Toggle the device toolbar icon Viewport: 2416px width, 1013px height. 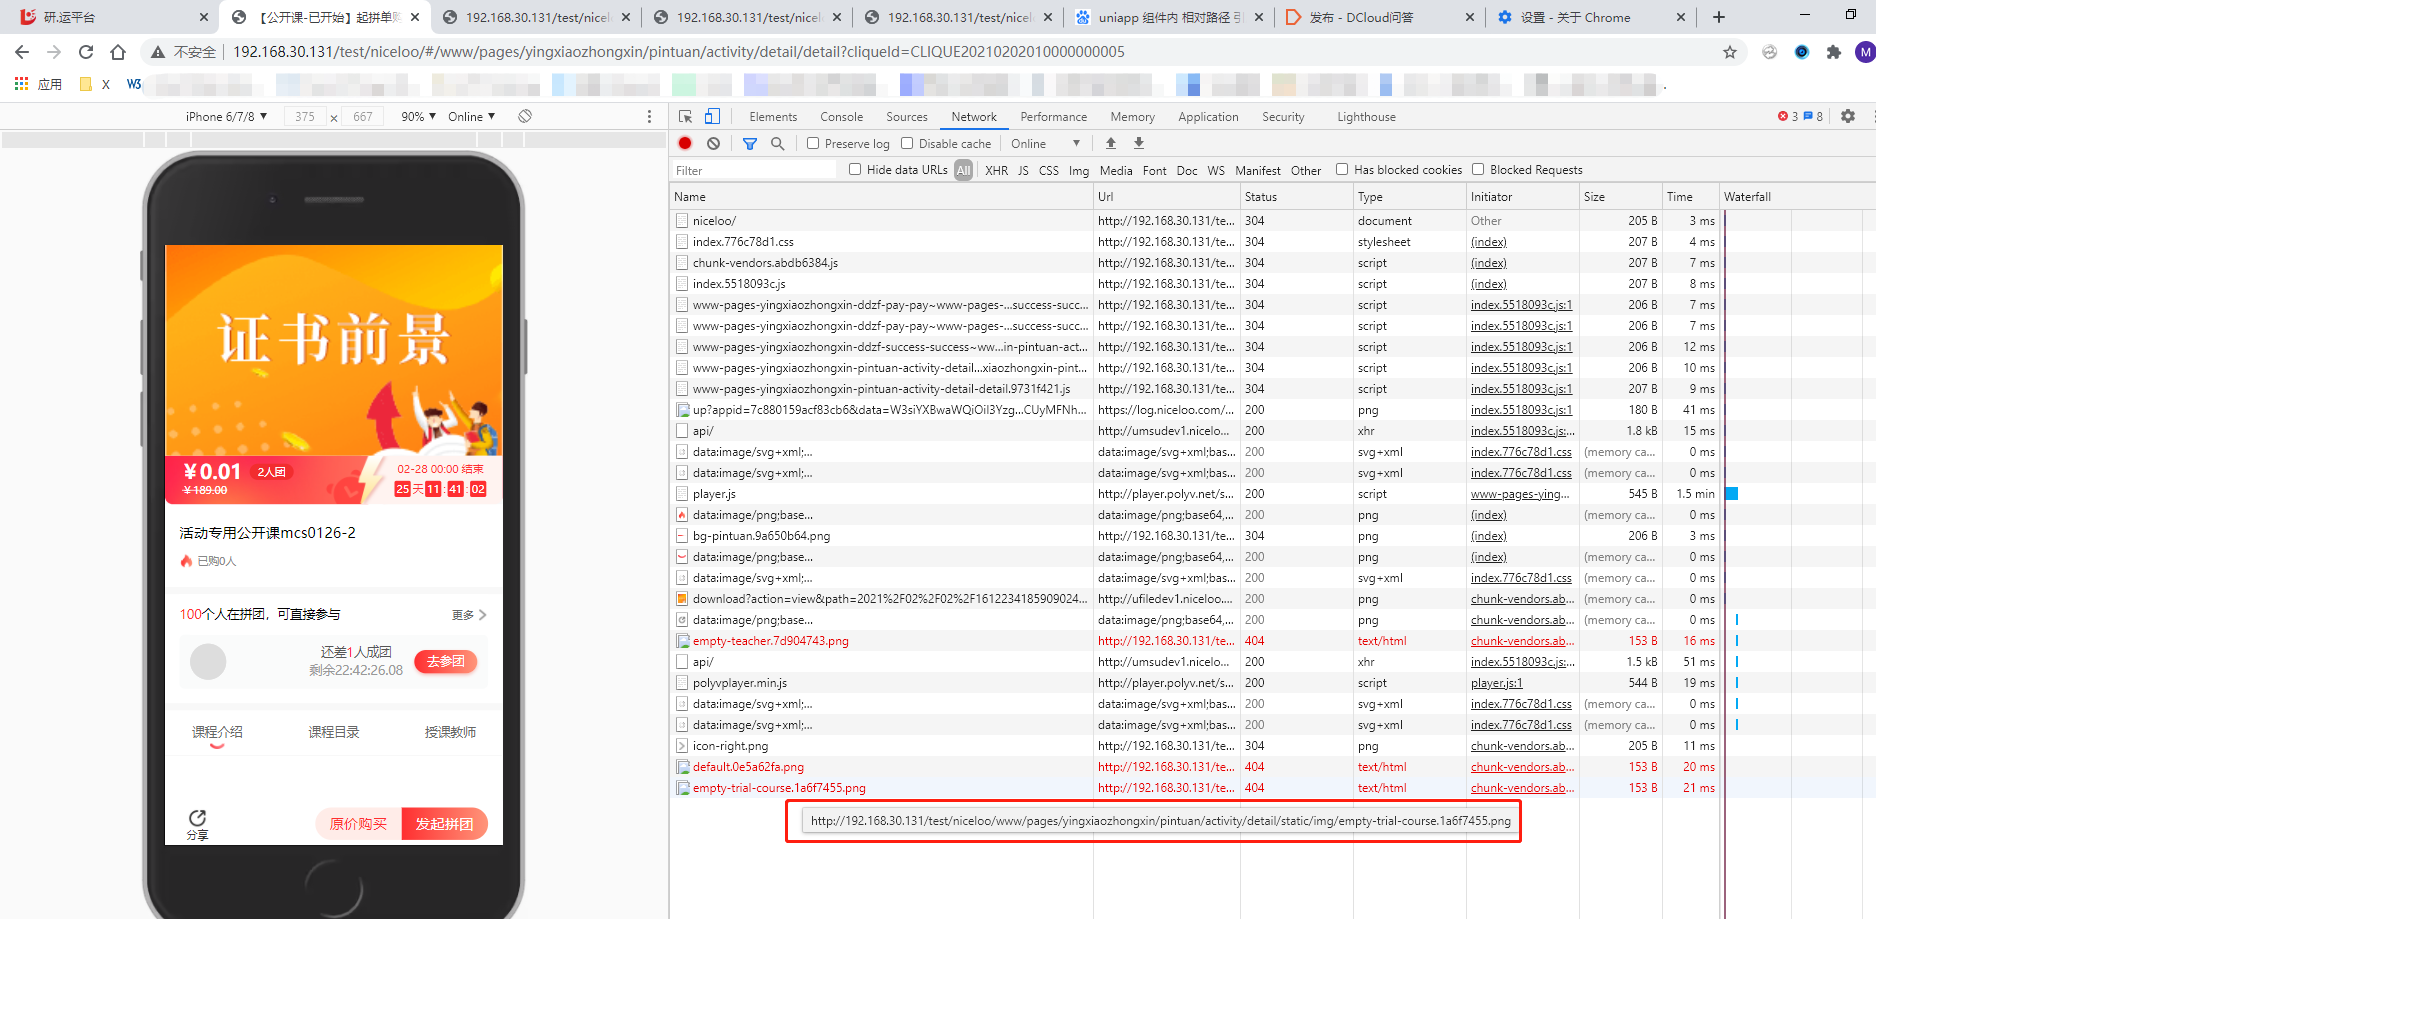[712, 117]
